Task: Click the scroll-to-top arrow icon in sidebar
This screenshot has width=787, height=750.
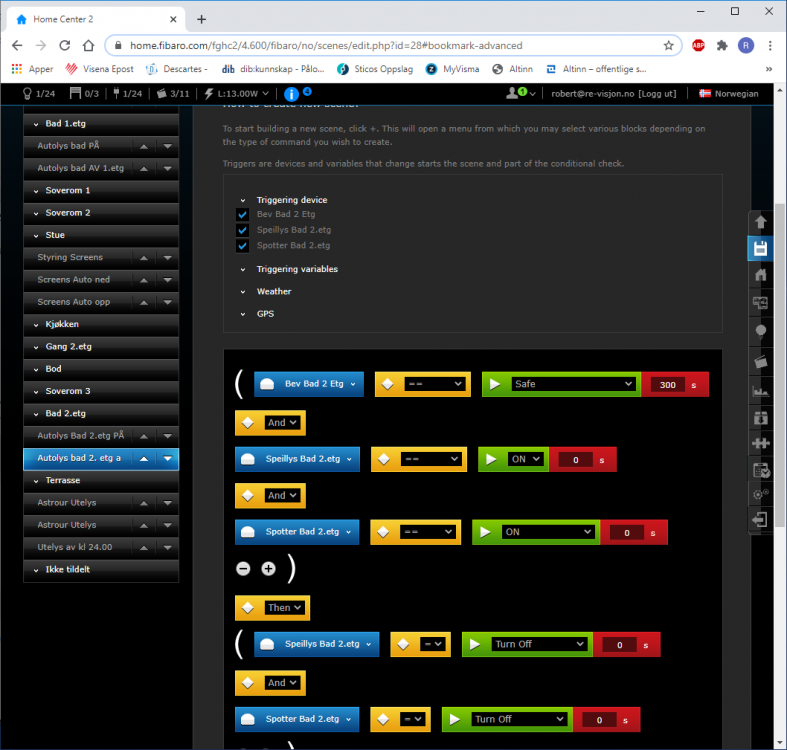Action: (x=760, y=221)
